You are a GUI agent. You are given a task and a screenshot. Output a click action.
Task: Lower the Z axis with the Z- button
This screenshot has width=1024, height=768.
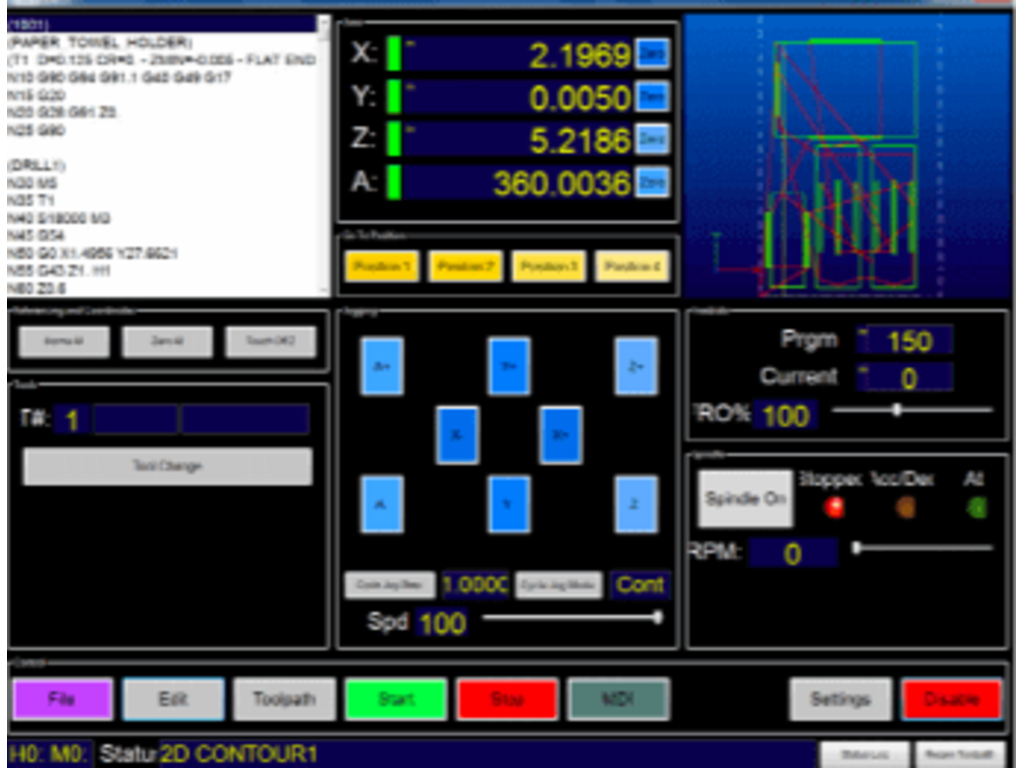point(636,504)
